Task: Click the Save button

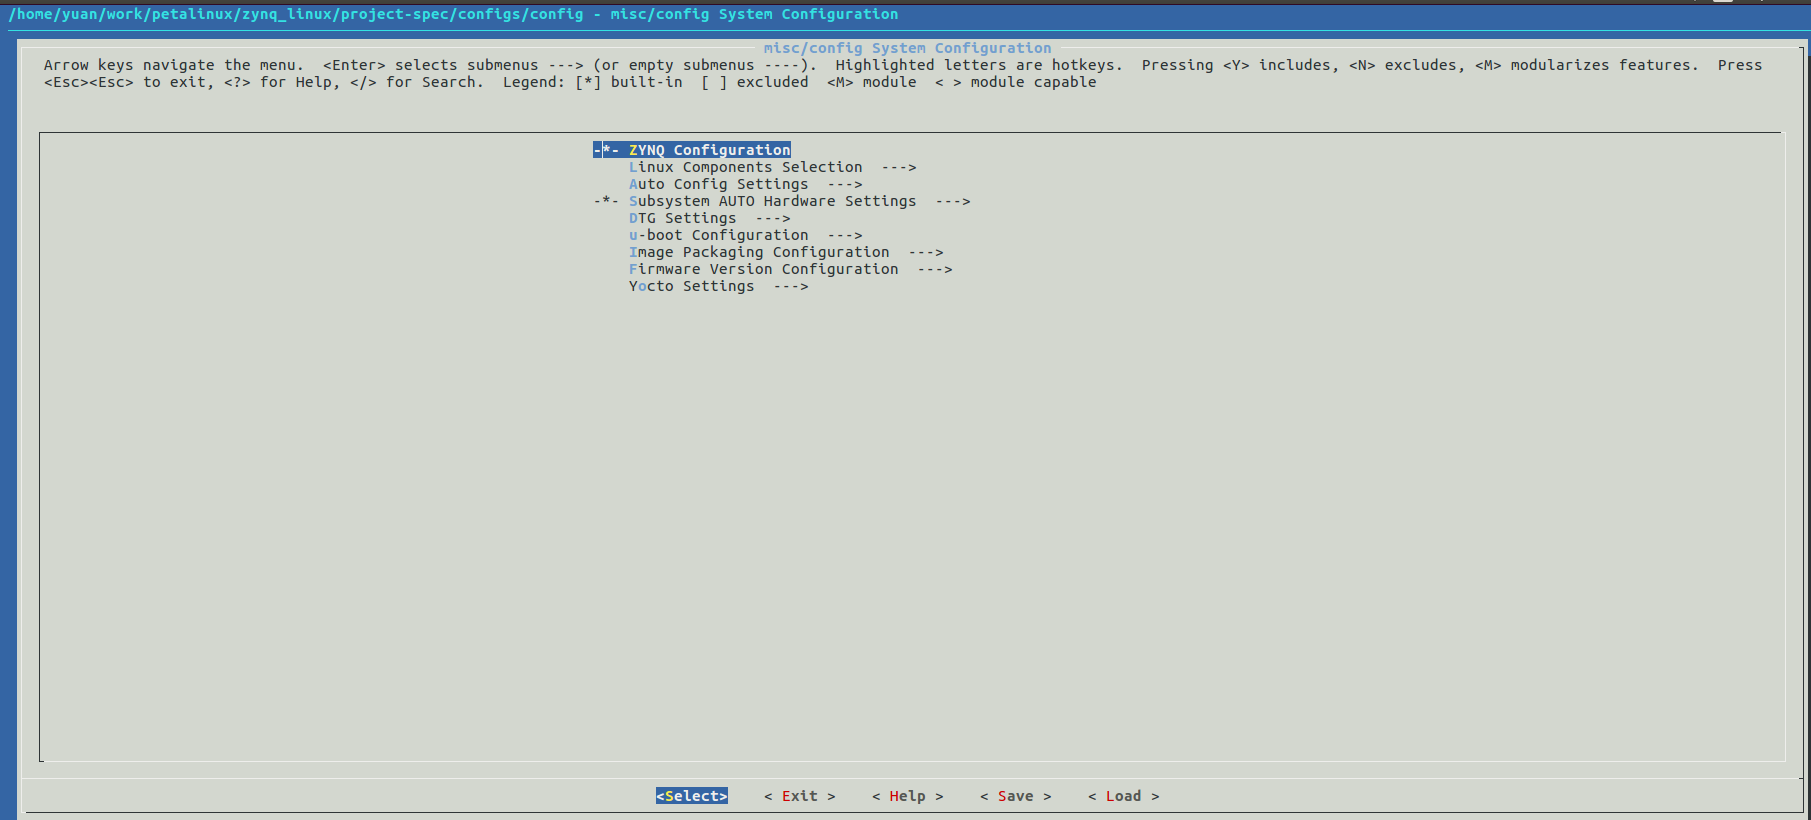Action: tap(1016, 796)
